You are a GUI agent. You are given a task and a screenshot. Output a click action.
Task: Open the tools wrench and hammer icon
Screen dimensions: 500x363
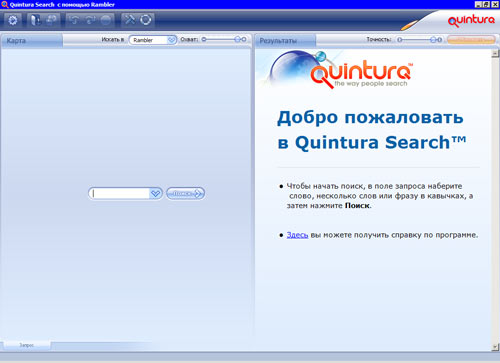tap(130, 20)
